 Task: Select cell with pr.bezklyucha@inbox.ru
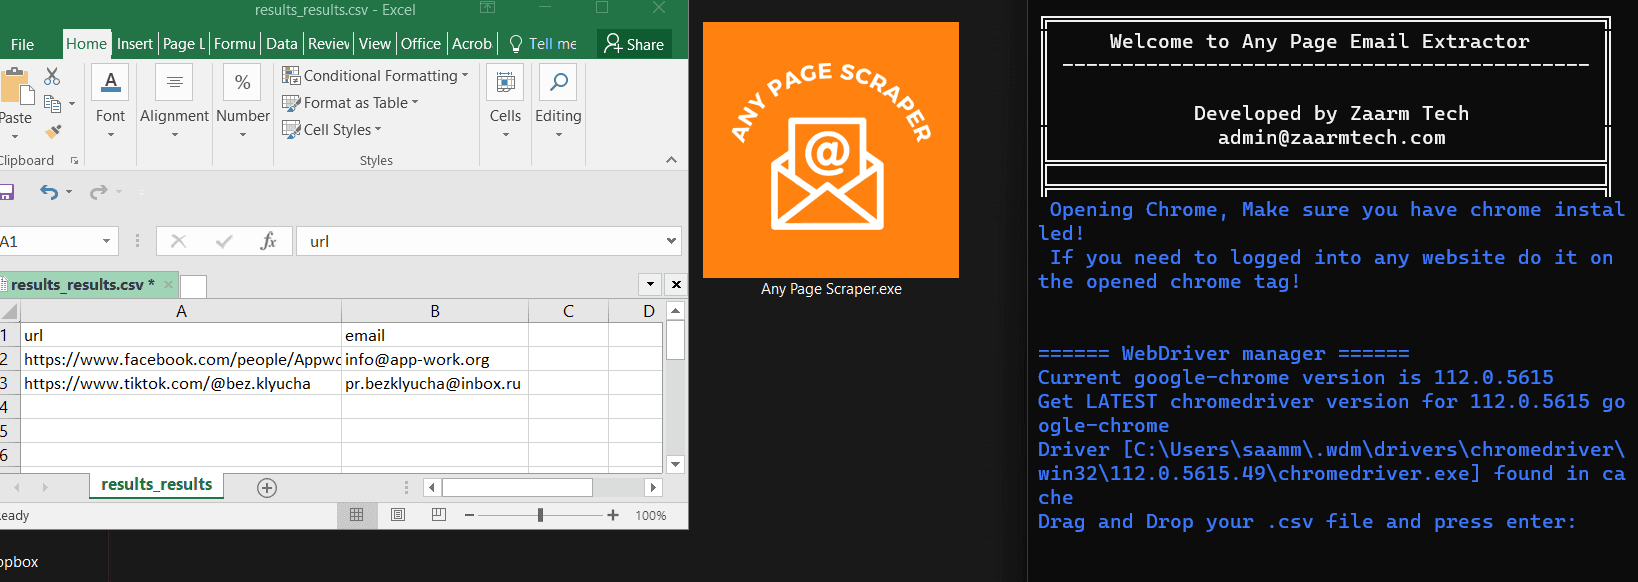coord(435,383)
